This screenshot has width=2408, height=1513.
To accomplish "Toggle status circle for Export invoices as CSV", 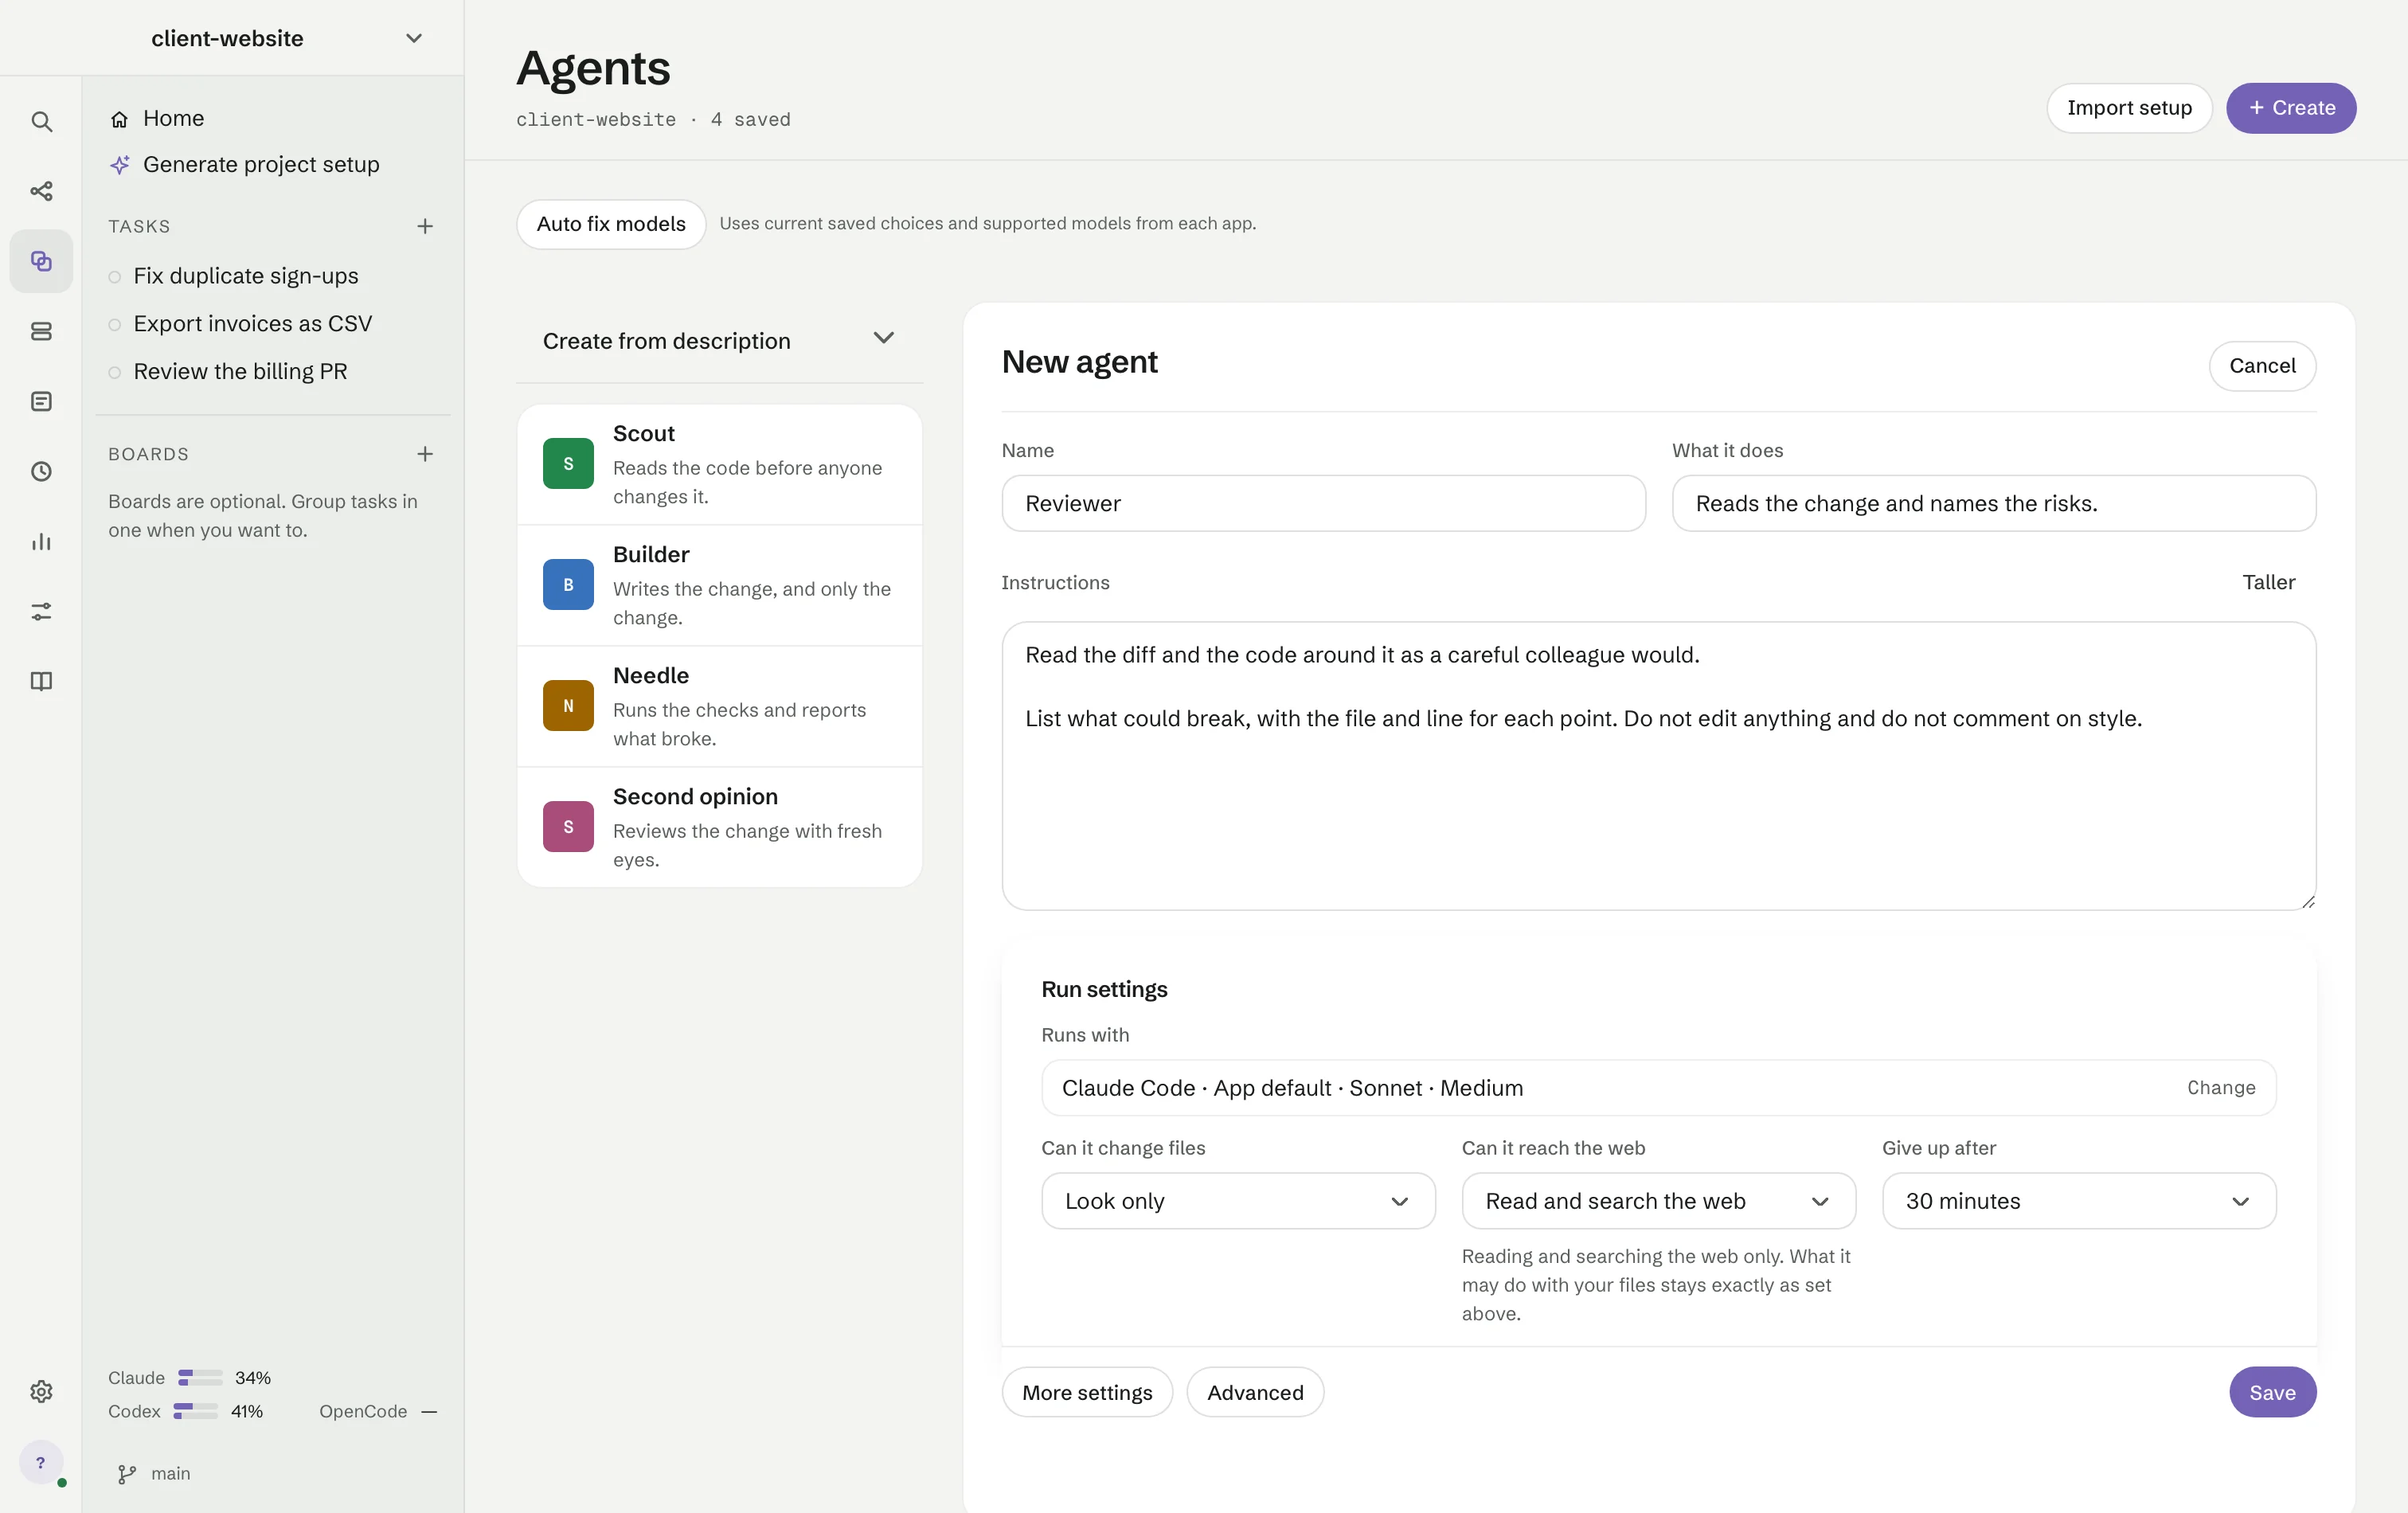I will click(115, 325).
